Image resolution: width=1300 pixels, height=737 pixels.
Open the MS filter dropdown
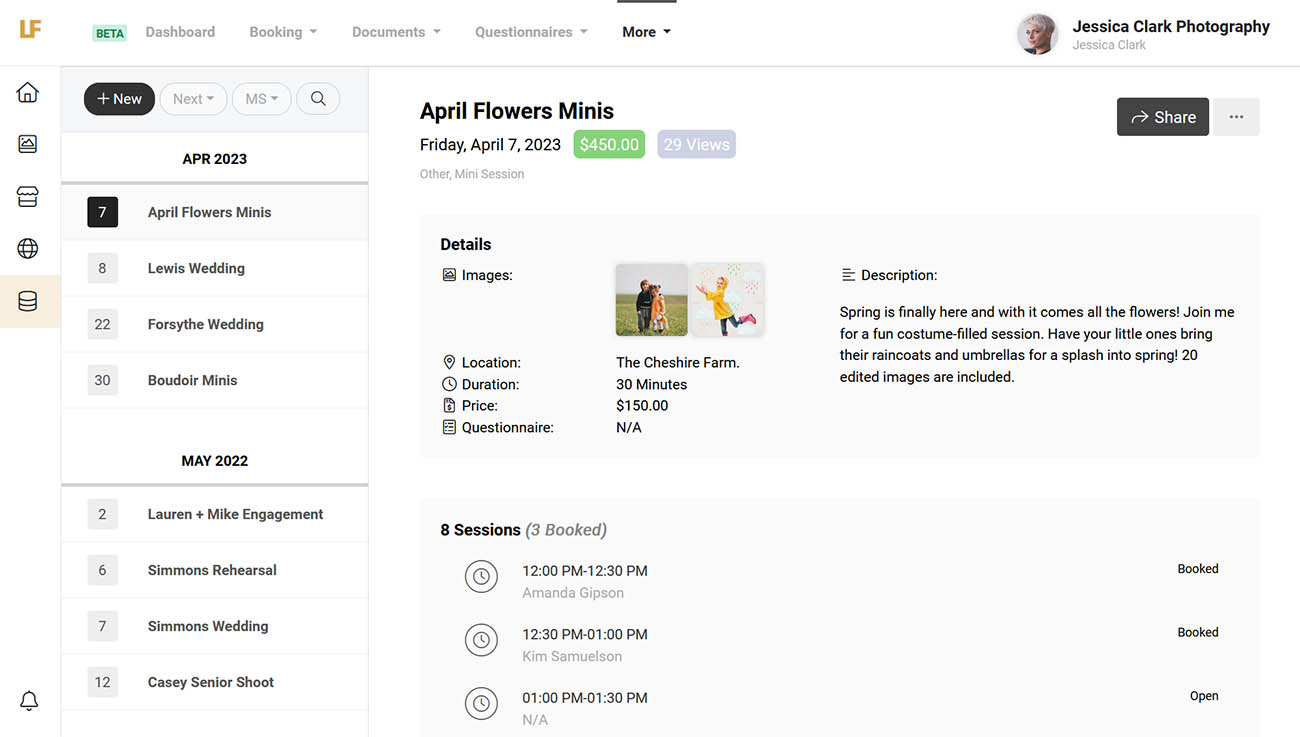[x=261, y=99]
